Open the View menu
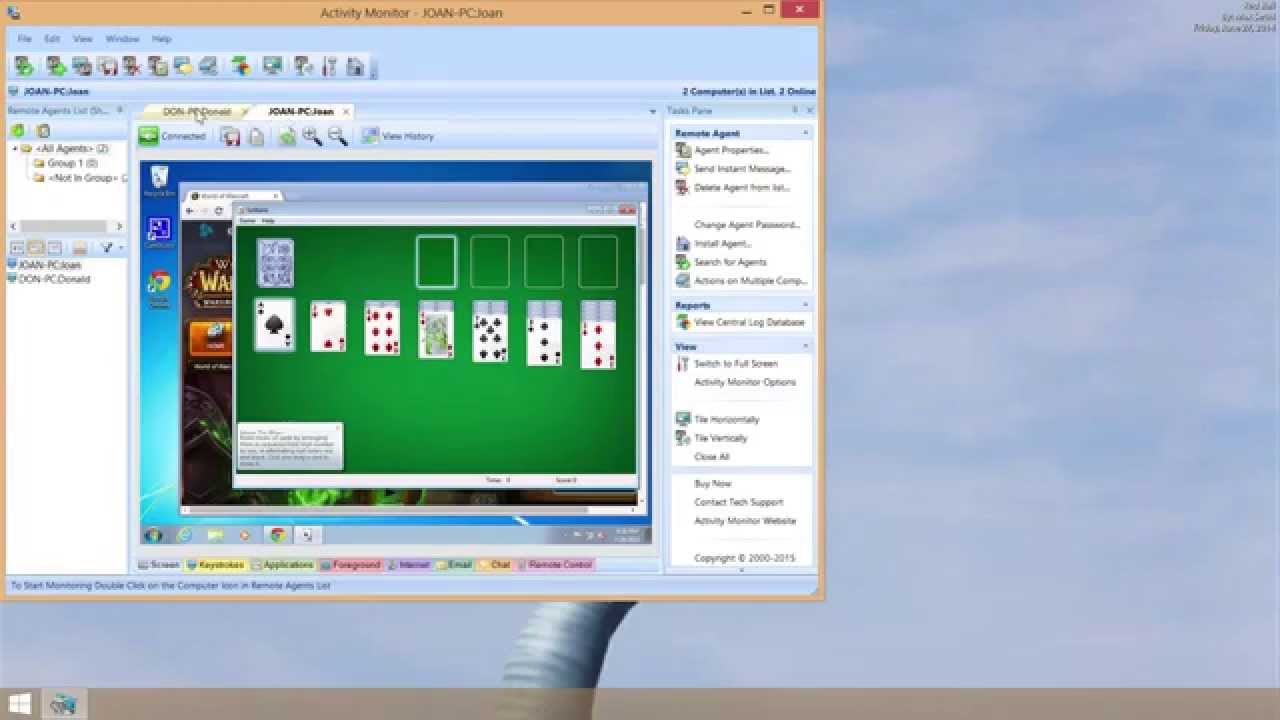Viewport: 1280px width, 720px height. pos(83,39)
